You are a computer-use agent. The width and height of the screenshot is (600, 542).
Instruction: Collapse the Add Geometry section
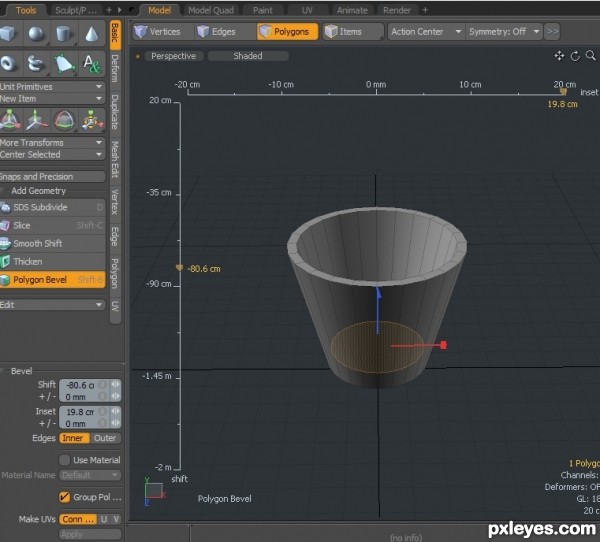(3, 191)
